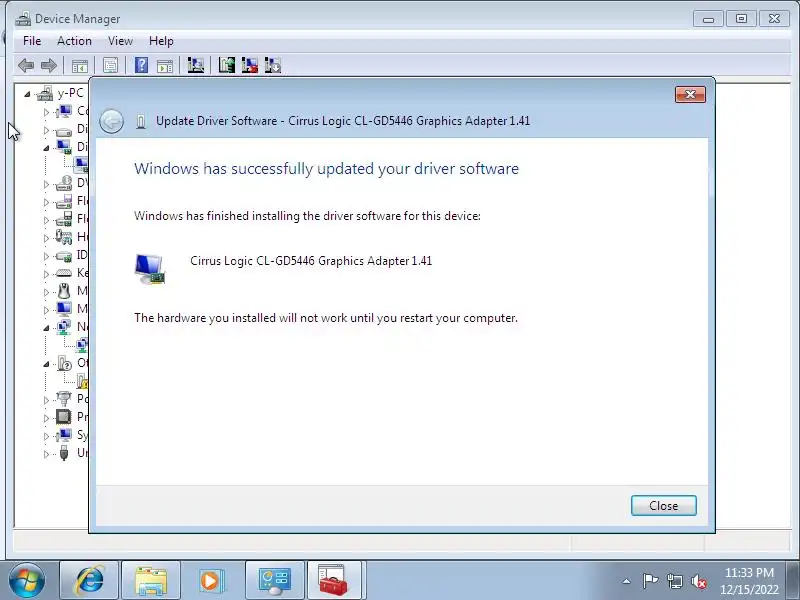Select the Human Interface Devices icon in tree
The height and width of the screenshot is (600, 800).
[64, 237]
